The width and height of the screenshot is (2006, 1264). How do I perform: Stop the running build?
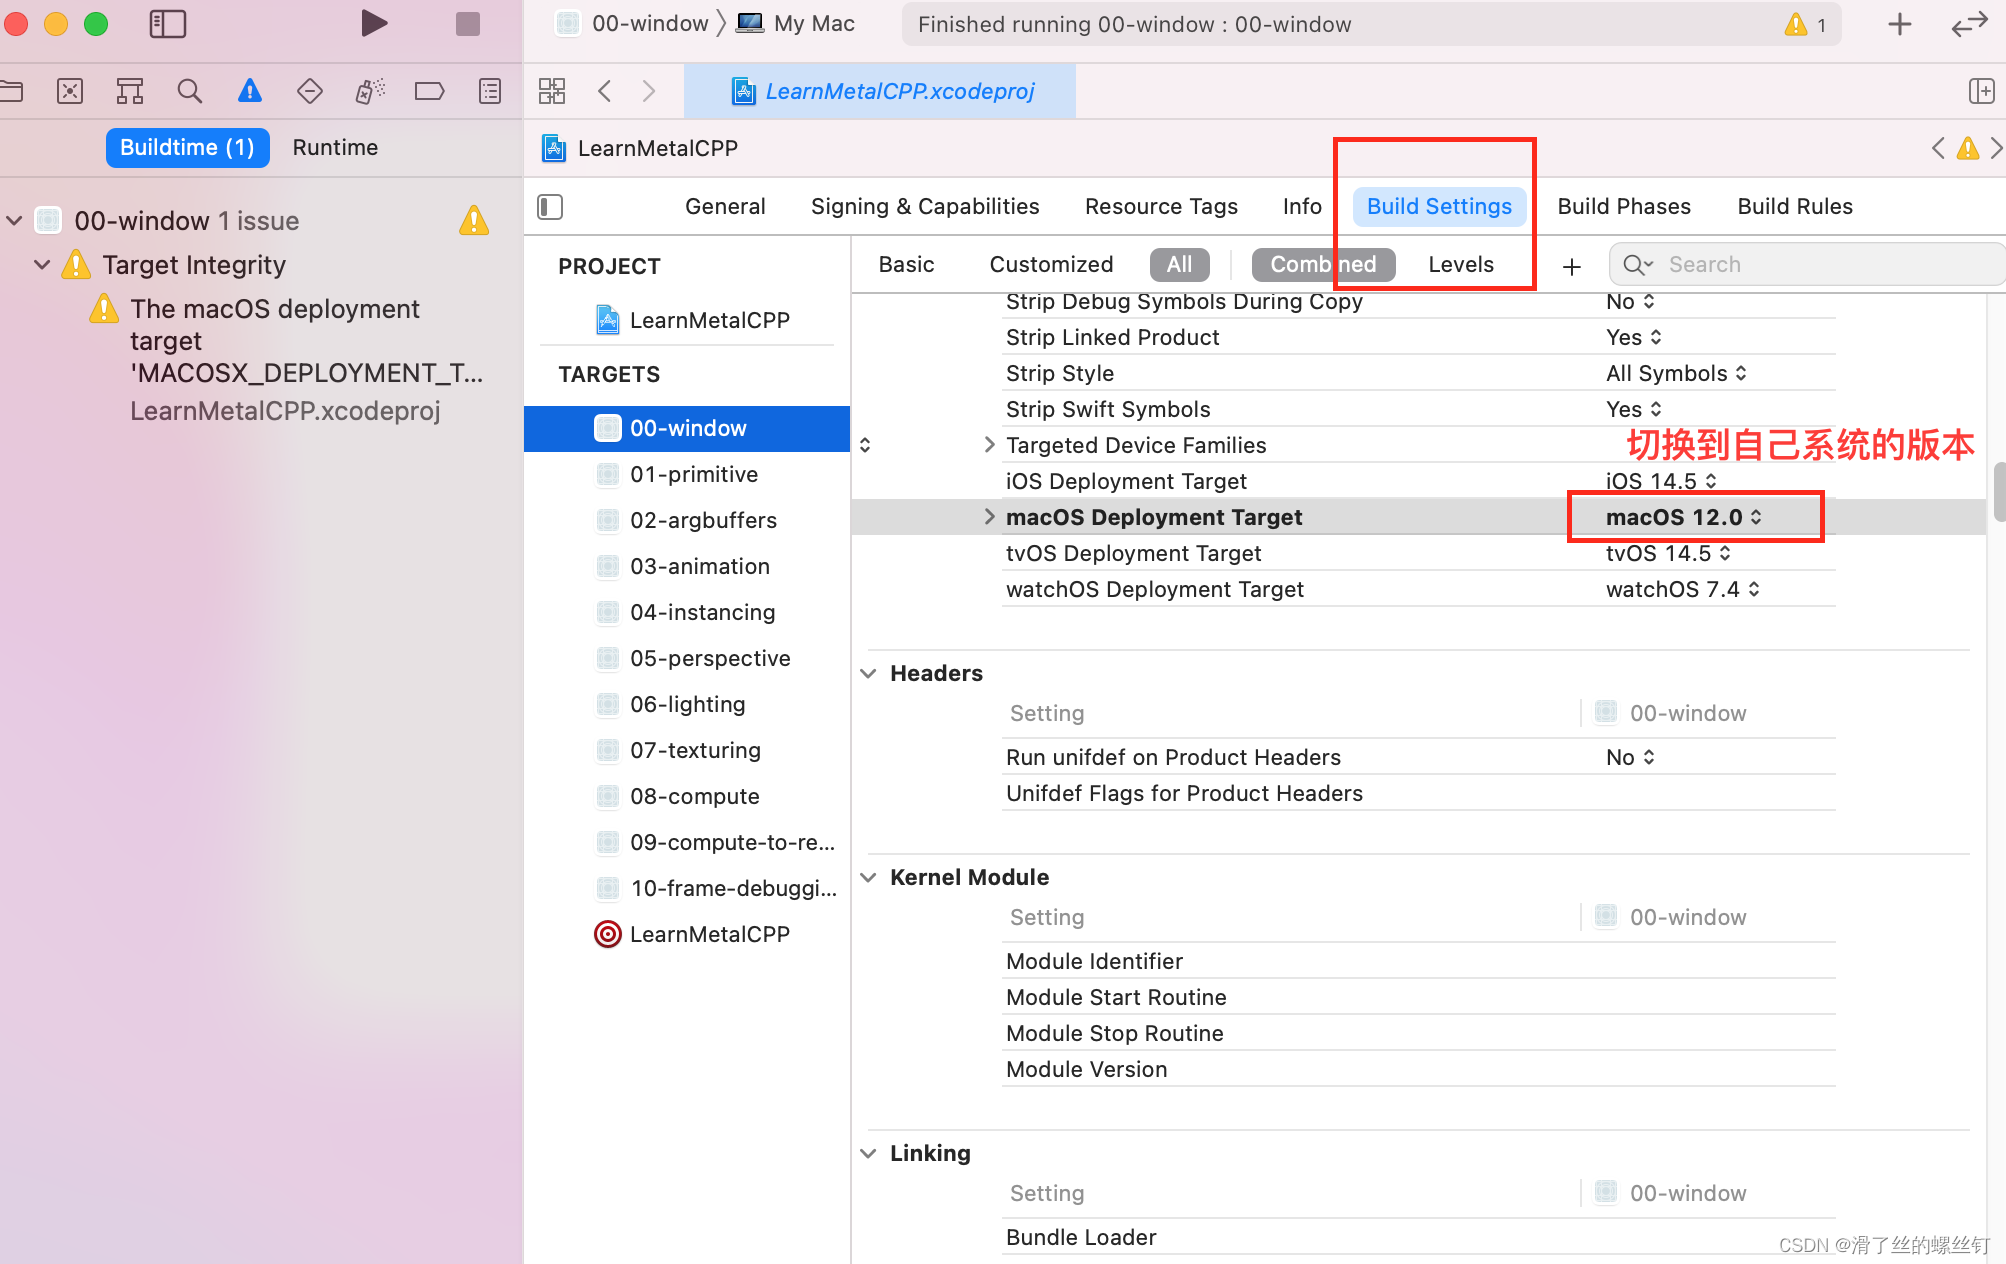tap(467, 23)
